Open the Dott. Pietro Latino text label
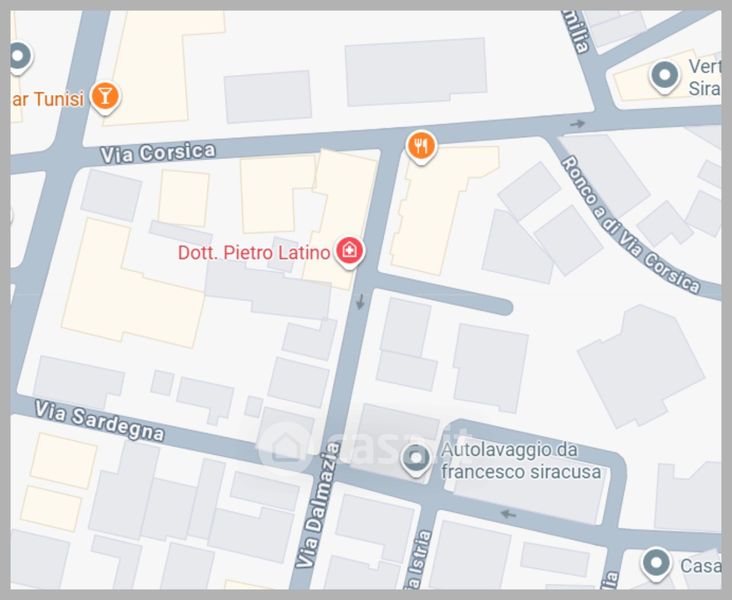The image size is (732, 600). (x=254, y=253)
